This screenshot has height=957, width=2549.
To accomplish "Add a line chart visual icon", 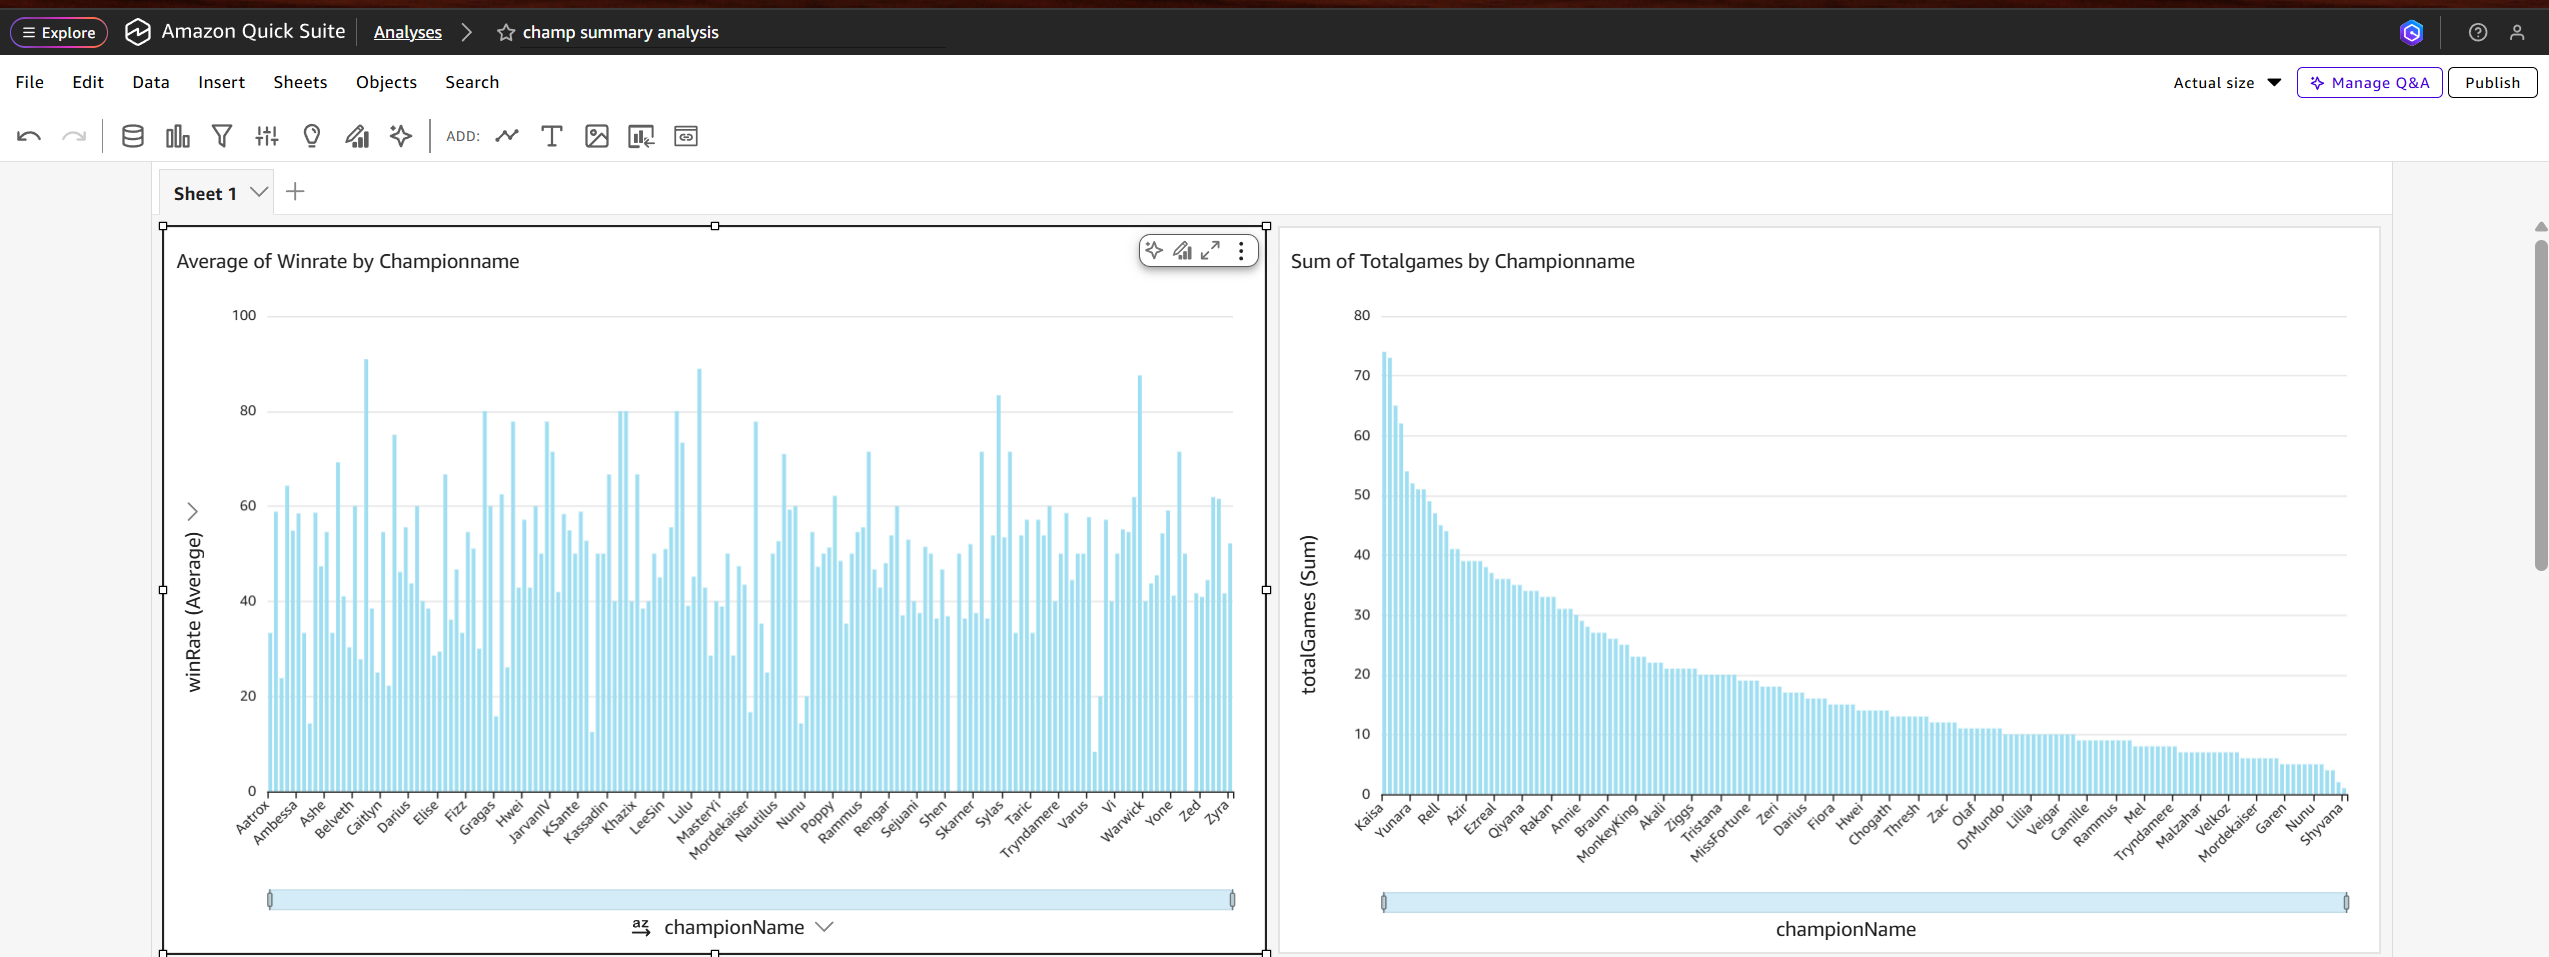I will point(507,136).
